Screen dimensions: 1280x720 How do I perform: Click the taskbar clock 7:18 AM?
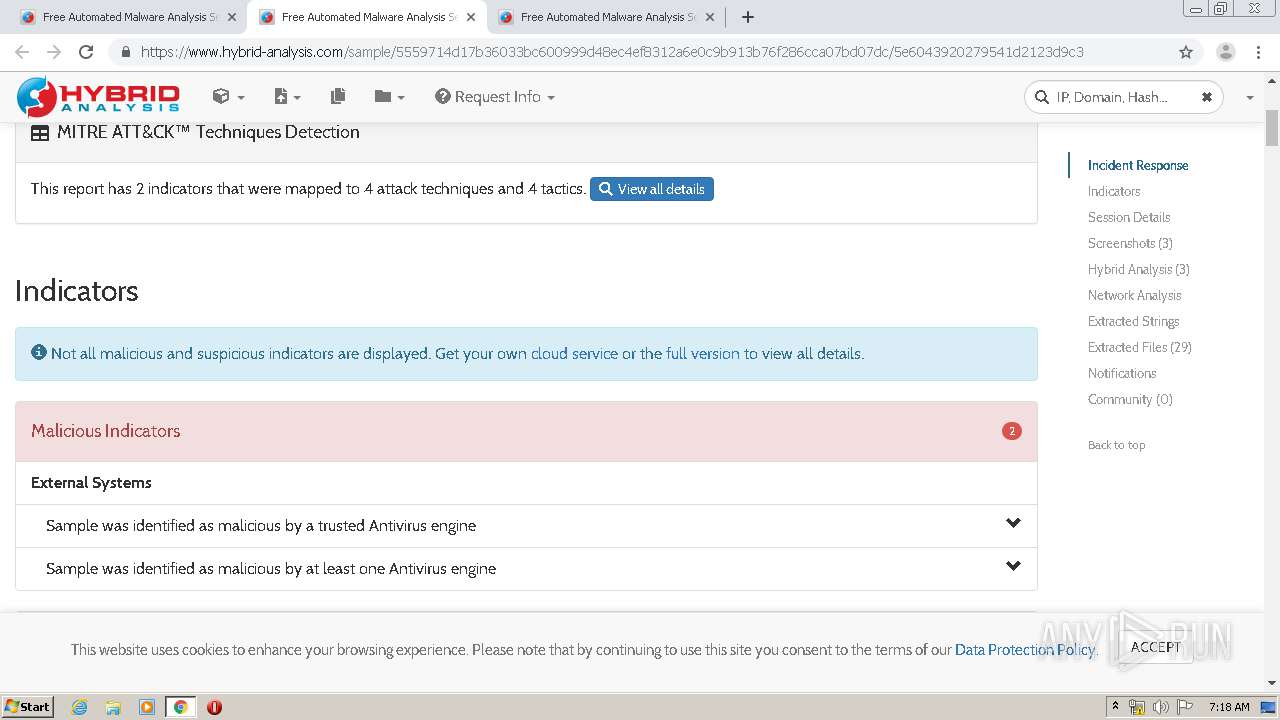pos(1229,707)
